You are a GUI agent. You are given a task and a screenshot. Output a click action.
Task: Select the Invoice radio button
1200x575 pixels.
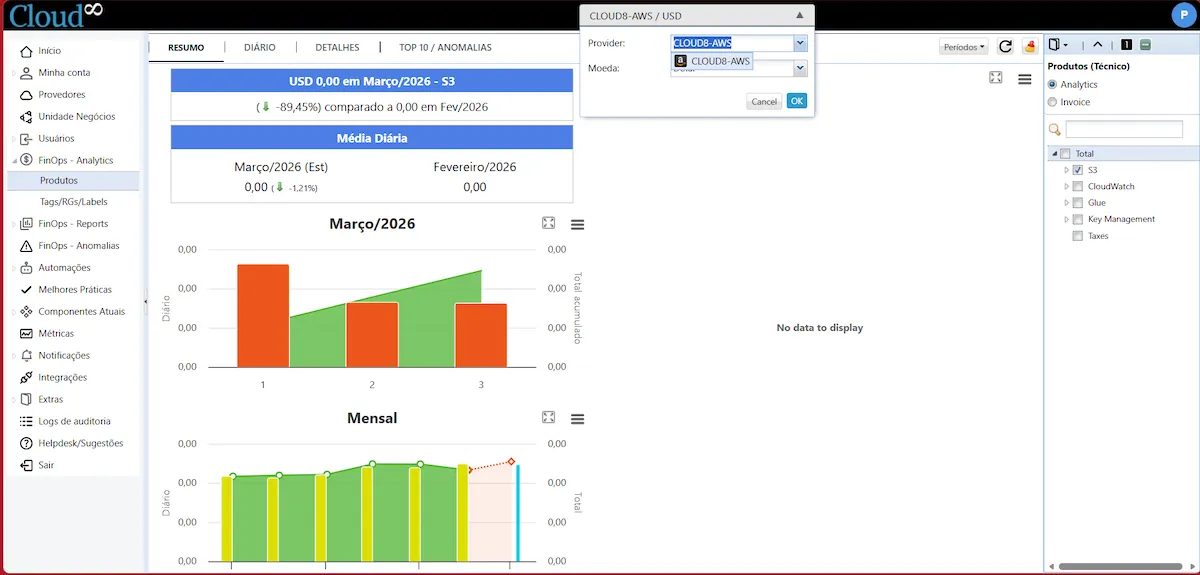(x=1052, y=102)
